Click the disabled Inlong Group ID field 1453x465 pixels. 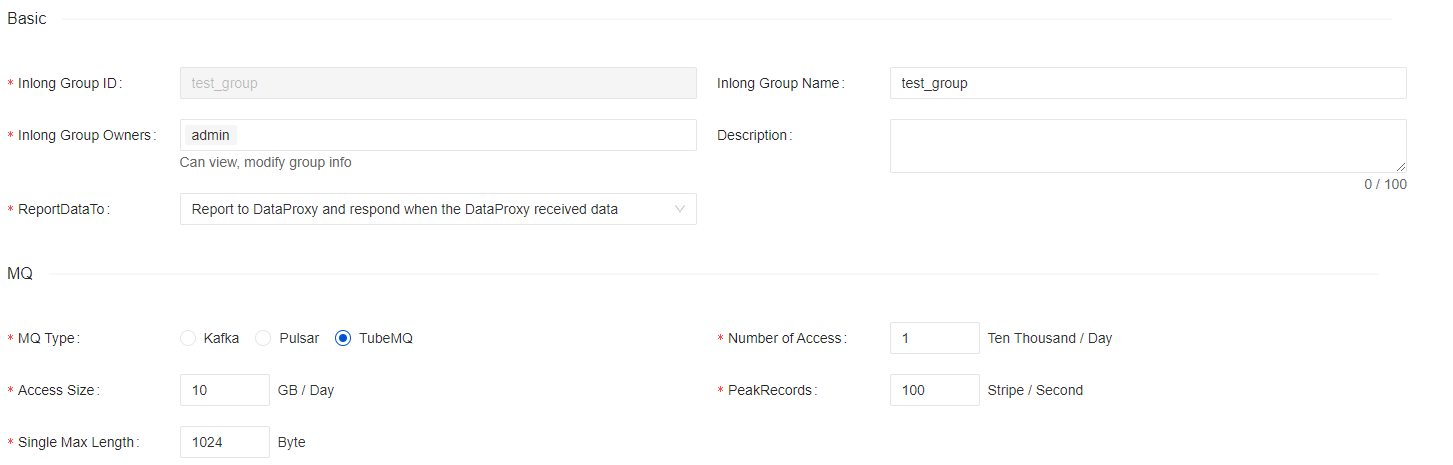(437, 83)
